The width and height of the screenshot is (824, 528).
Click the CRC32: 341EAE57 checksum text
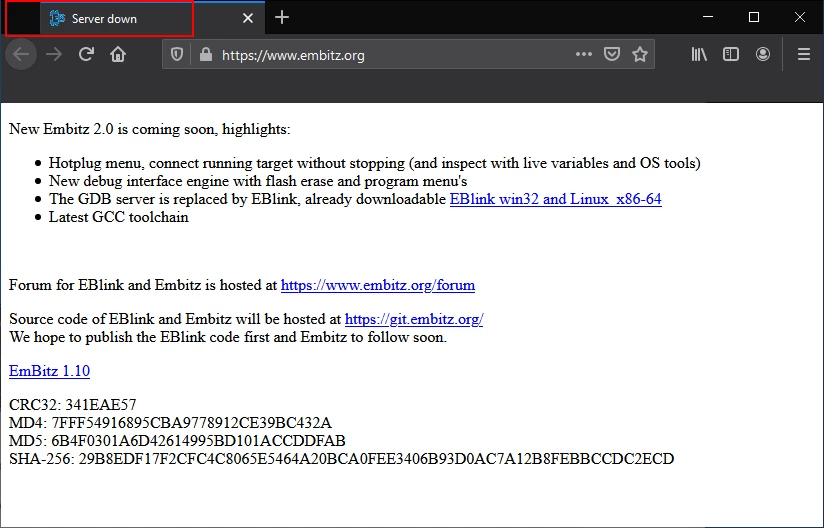pos(73,405)
